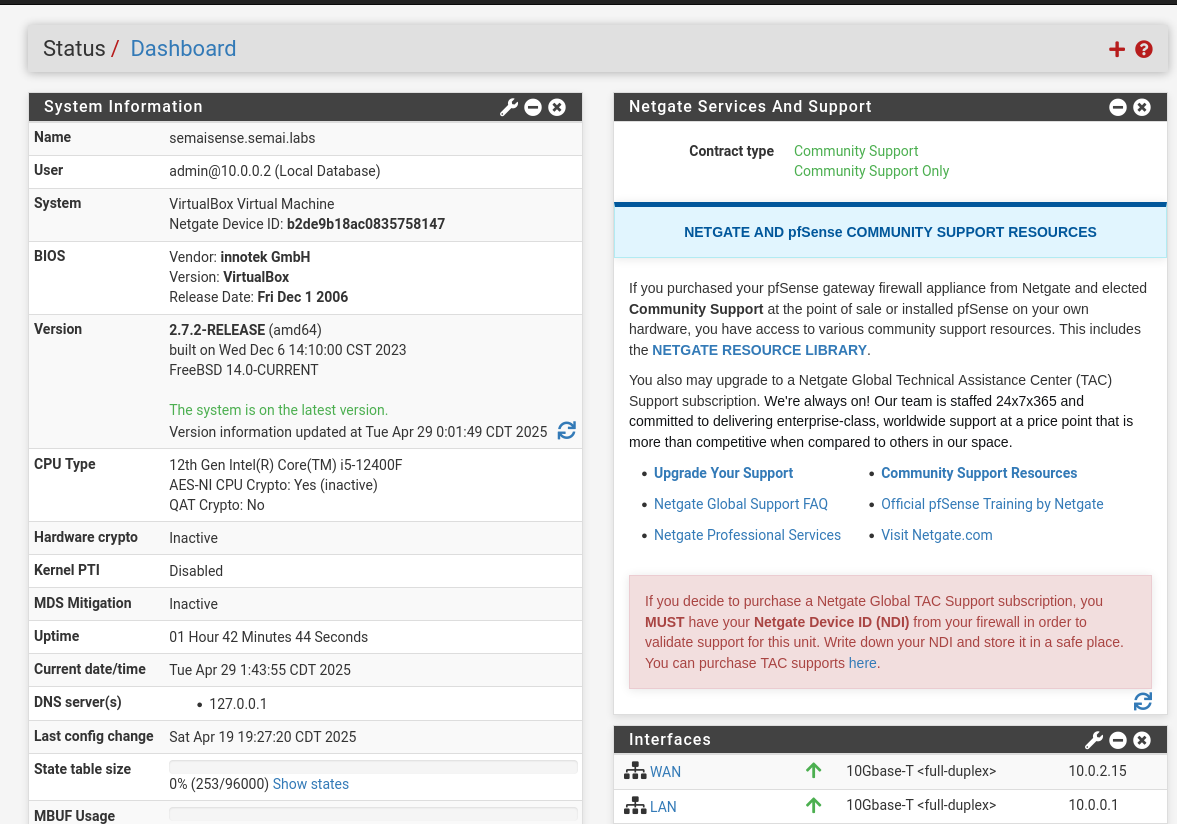Click the WAN up-arrow status icon

813,771
